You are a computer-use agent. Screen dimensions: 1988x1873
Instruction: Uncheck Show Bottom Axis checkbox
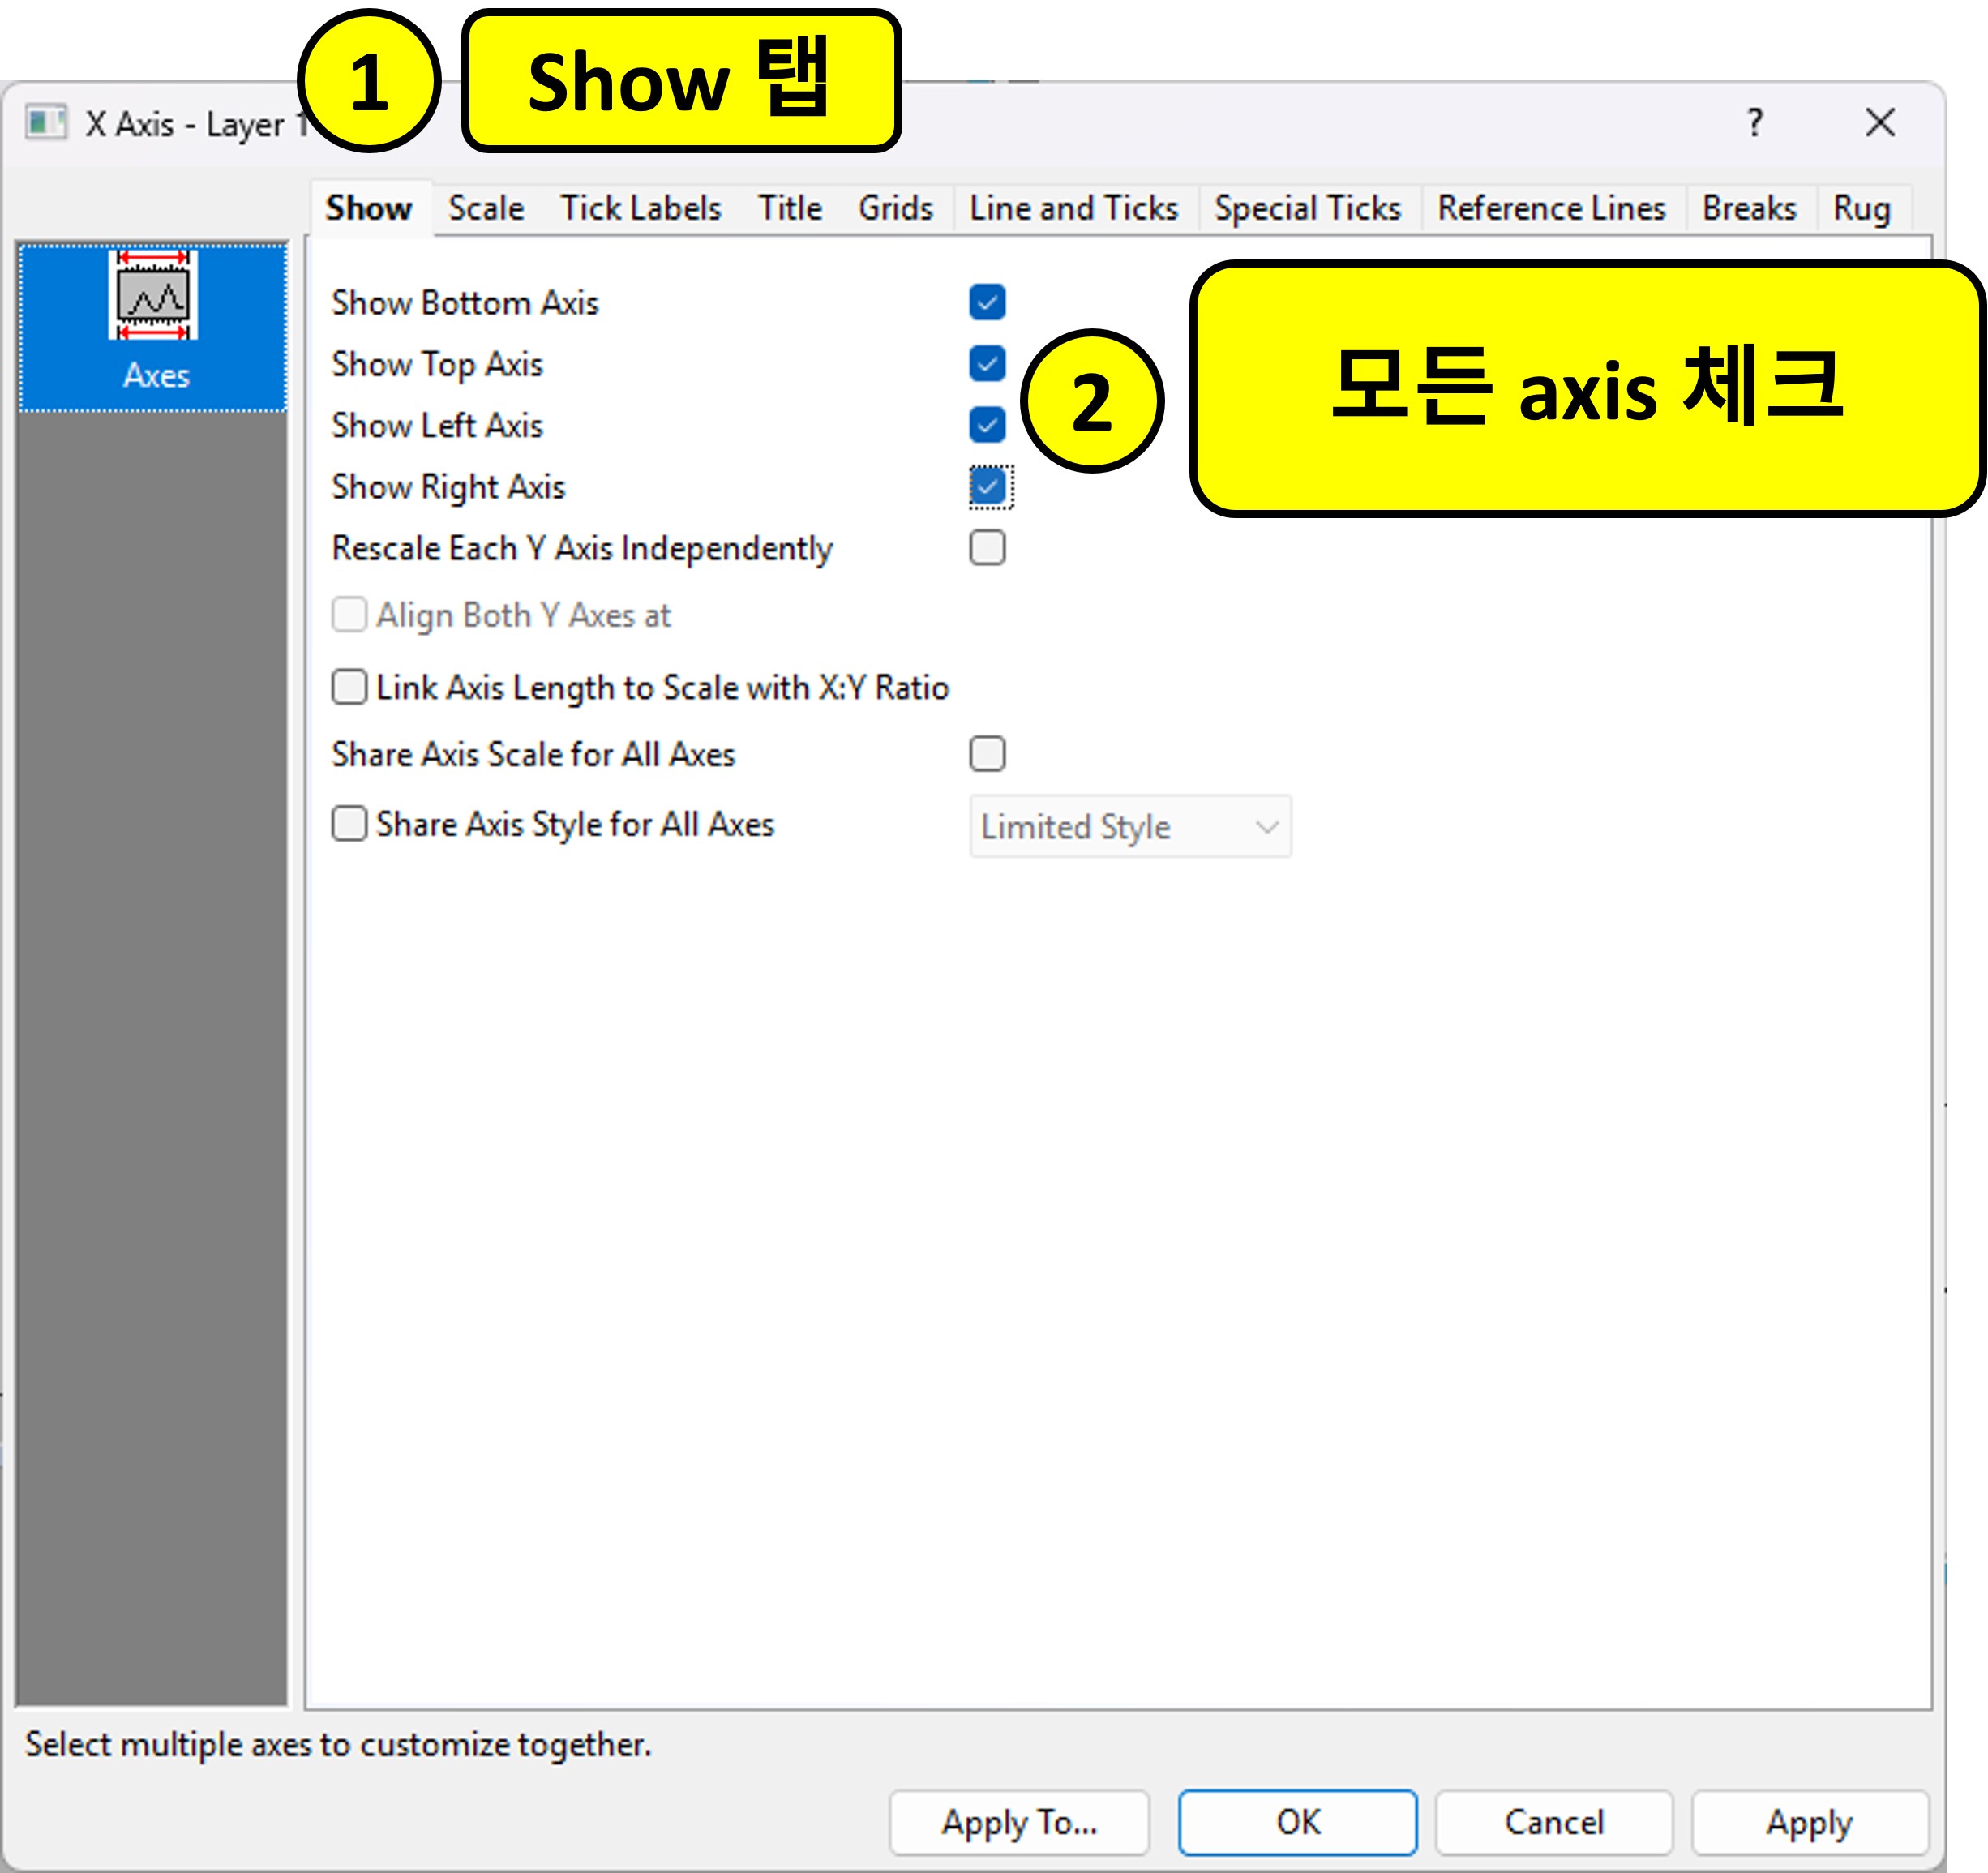(986, 302)
